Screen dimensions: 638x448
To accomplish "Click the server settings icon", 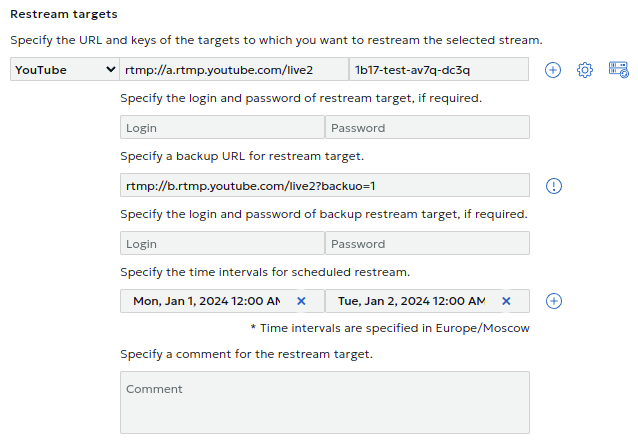I will coord(618,70).
